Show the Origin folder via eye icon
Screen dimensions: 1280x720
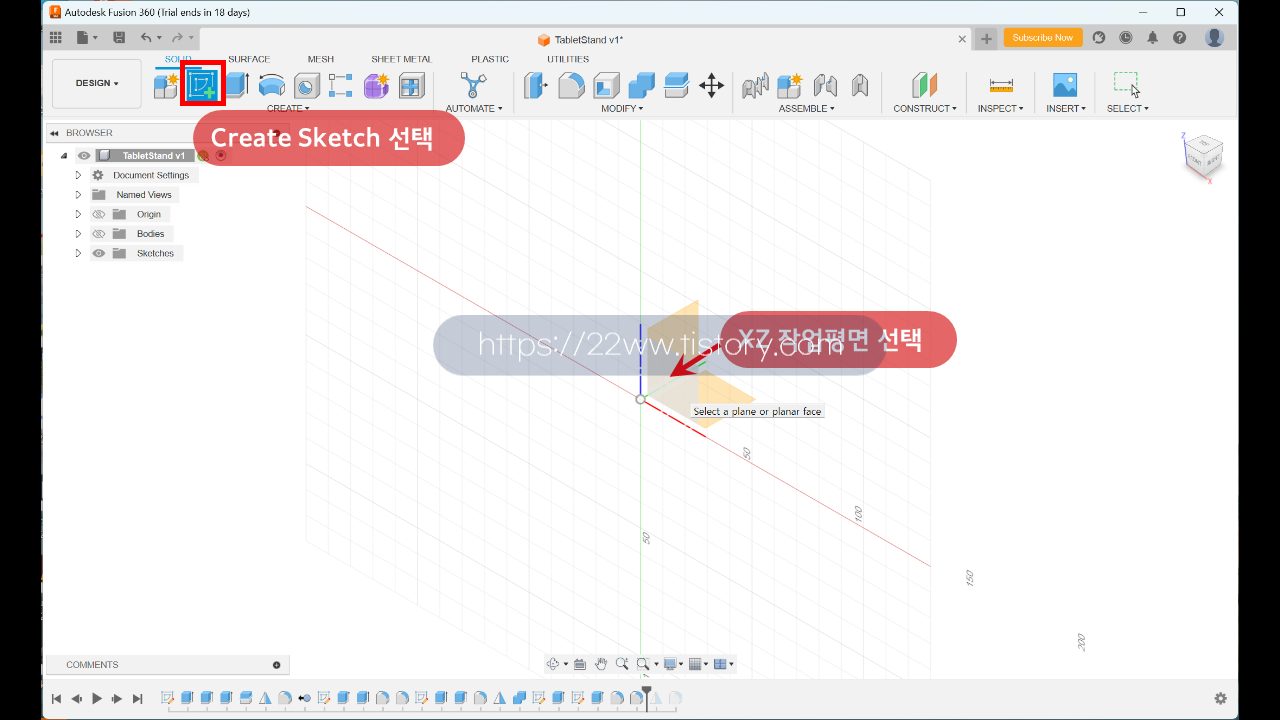(98, 214)
